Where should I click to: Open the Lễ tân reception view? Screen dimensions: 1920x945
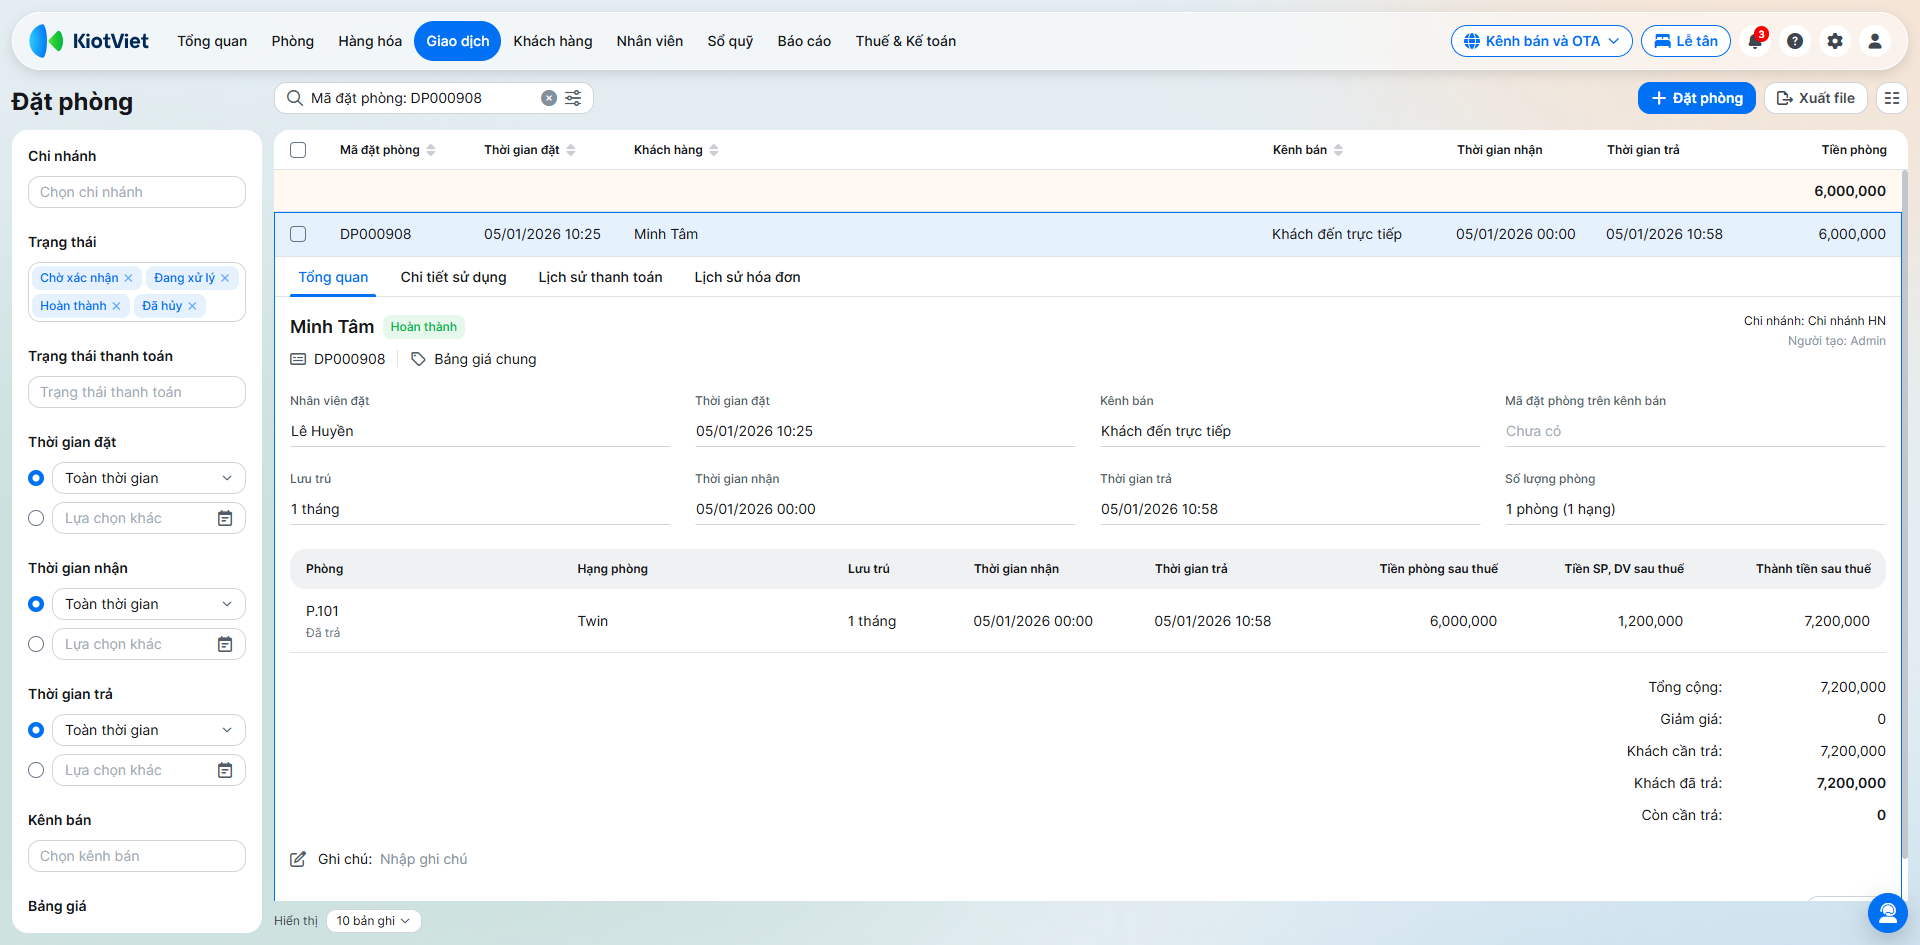1686,41
